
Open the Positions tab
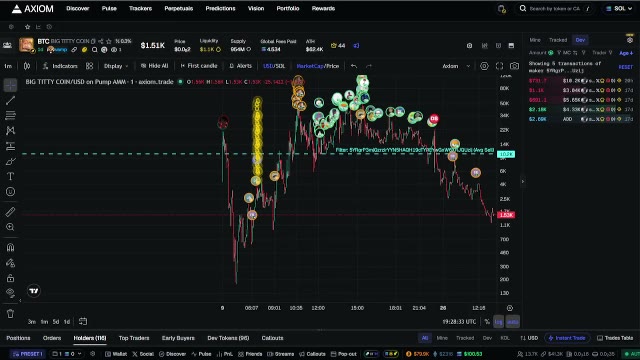(x=18, y=338)
